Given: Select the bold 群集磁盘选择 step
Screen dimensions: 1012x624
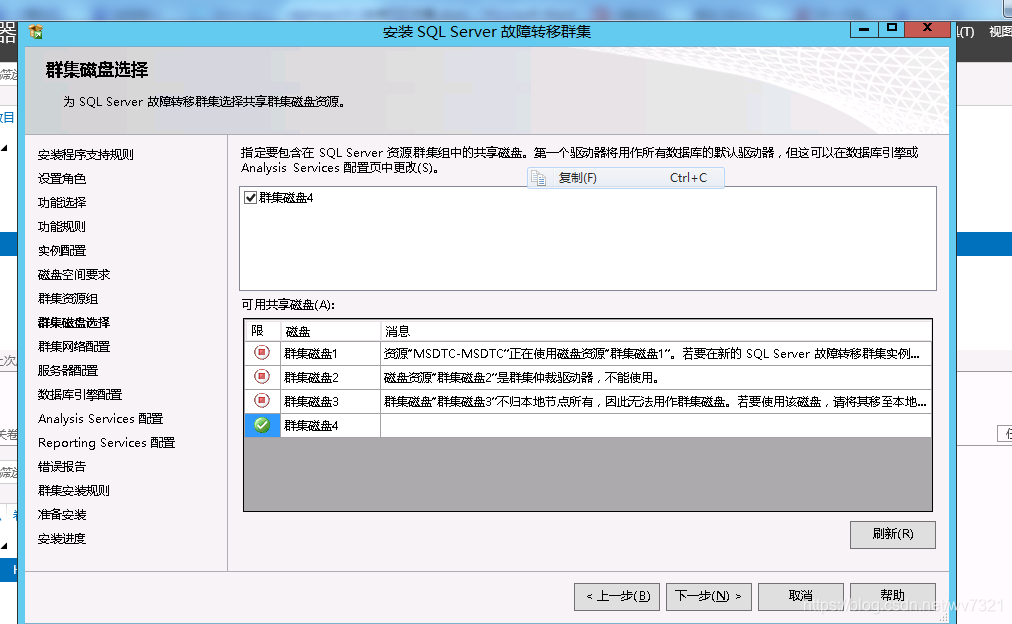Looking at the screenshot, I should [74, 323].
